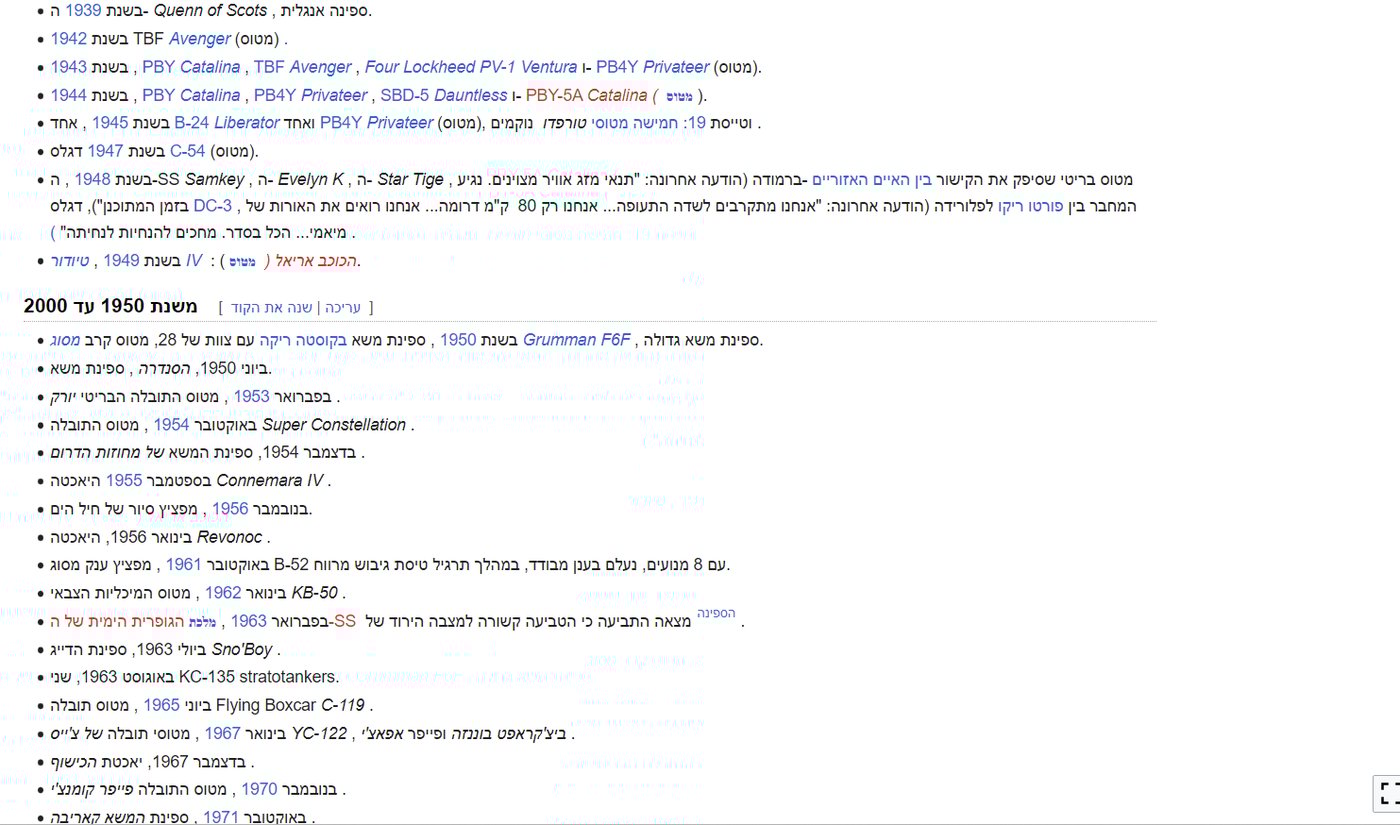Open the 1962 year link
The width and height of the screenshot is (1400, 825).
(223, 593)
